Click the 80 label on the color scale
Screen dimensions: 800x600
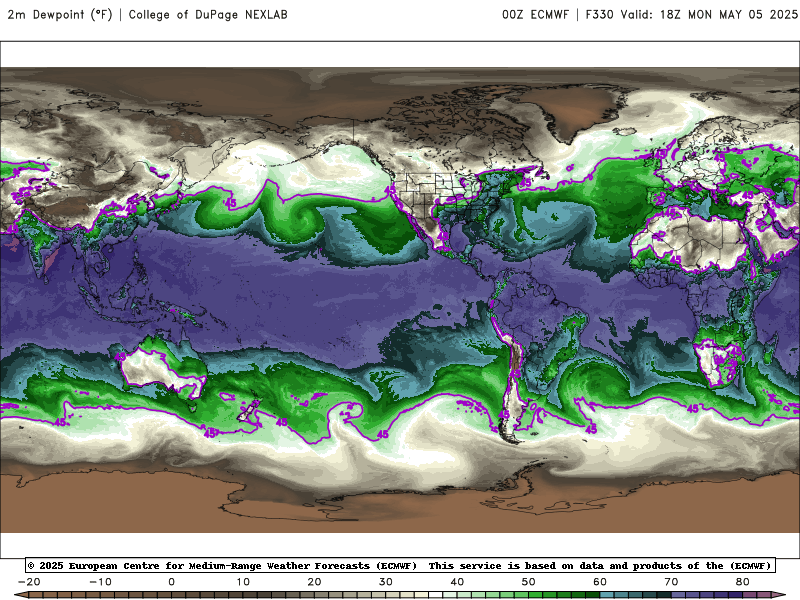coord(743,582)
